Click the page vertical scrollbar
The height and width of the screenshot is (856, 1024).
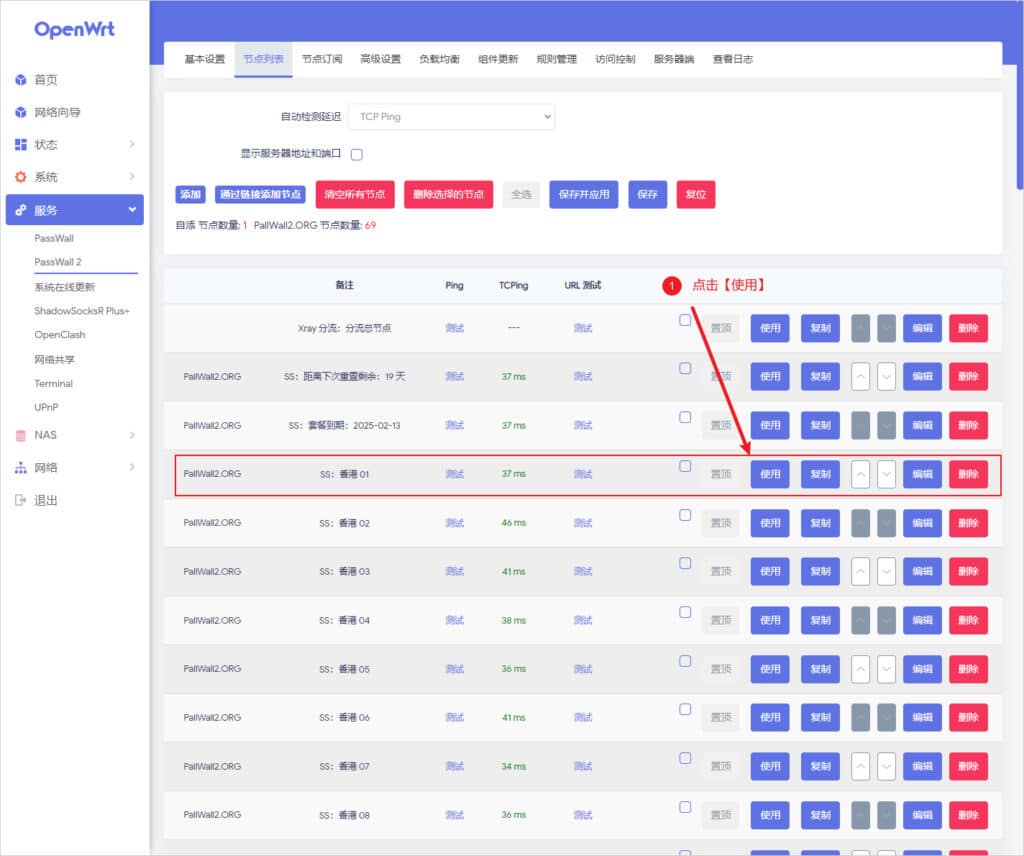click(1019, 100)
